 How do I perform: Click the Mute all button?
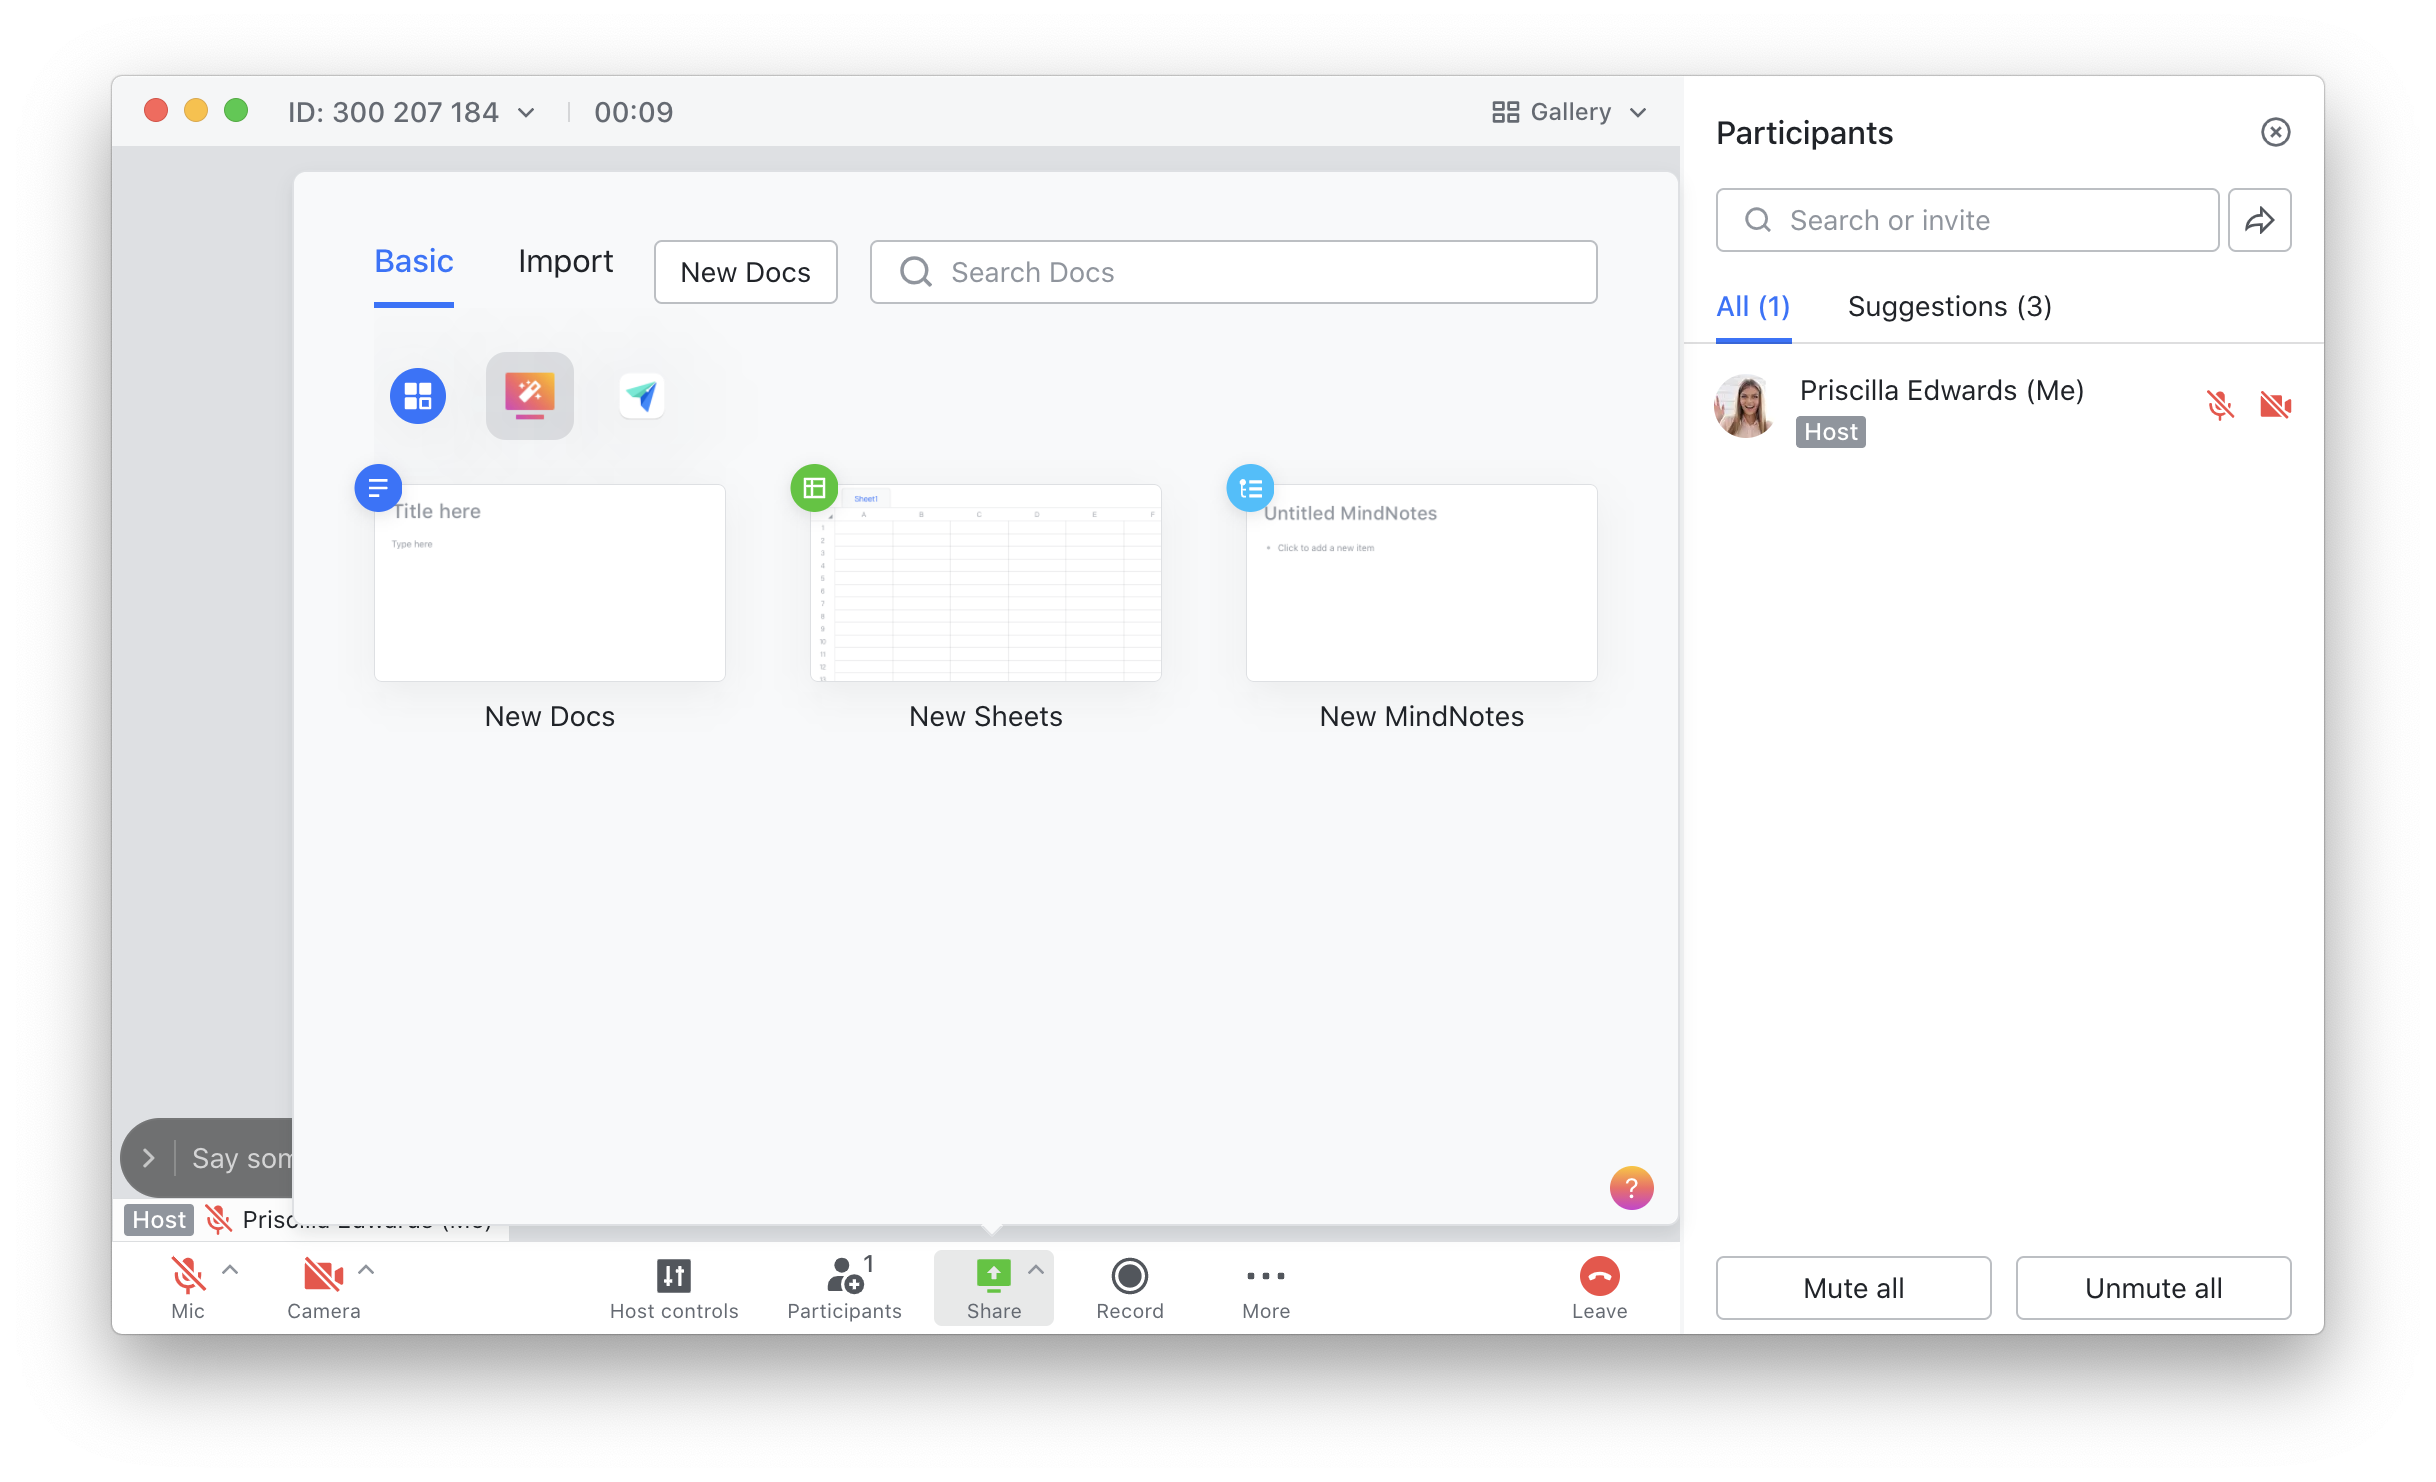pyautogui.click(x=1852, y=1287)
